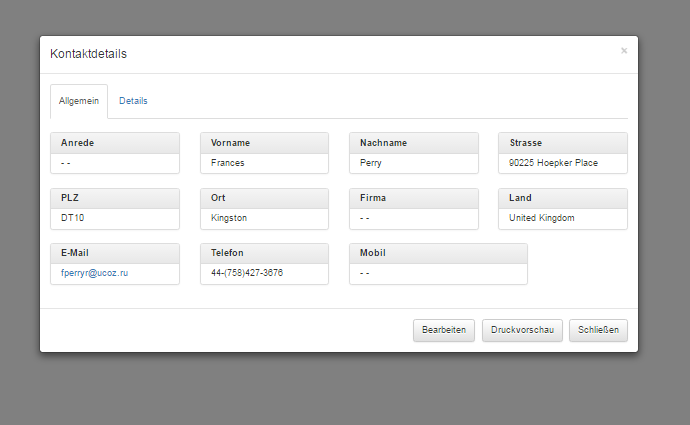
Task: Switch to the Details tab
Action: (x=133, y=102)
